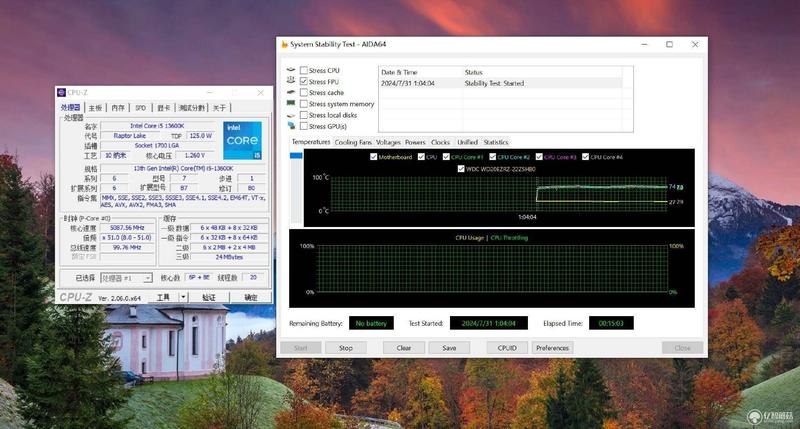Click the No battery indicator field
The width and height of the screenshot is (800, 429).
pyautogui.click(x=371, y=323)
